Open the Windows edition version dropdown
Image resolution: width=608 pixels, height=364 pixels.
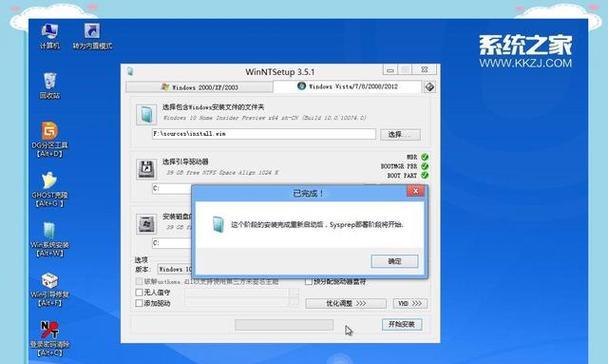pos(174,269)
